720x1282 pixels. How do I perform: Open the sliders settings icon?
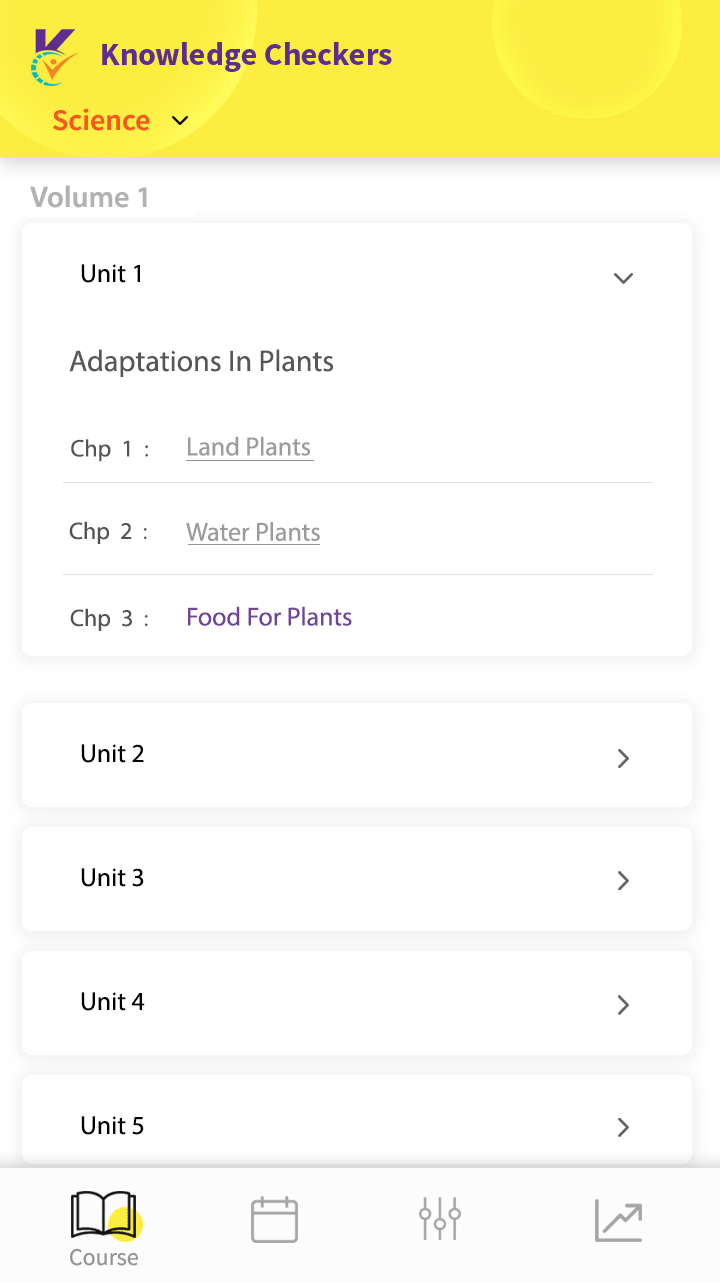(x=440, y=1218)
